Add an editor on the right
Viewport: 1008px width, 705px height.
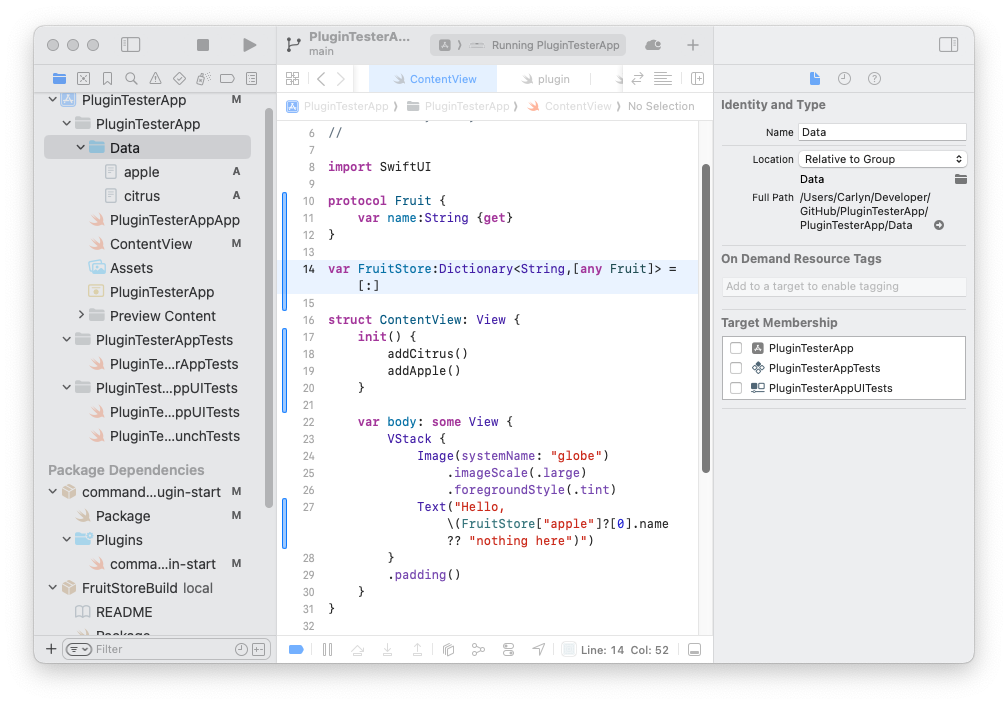click(x=698, y=78)
